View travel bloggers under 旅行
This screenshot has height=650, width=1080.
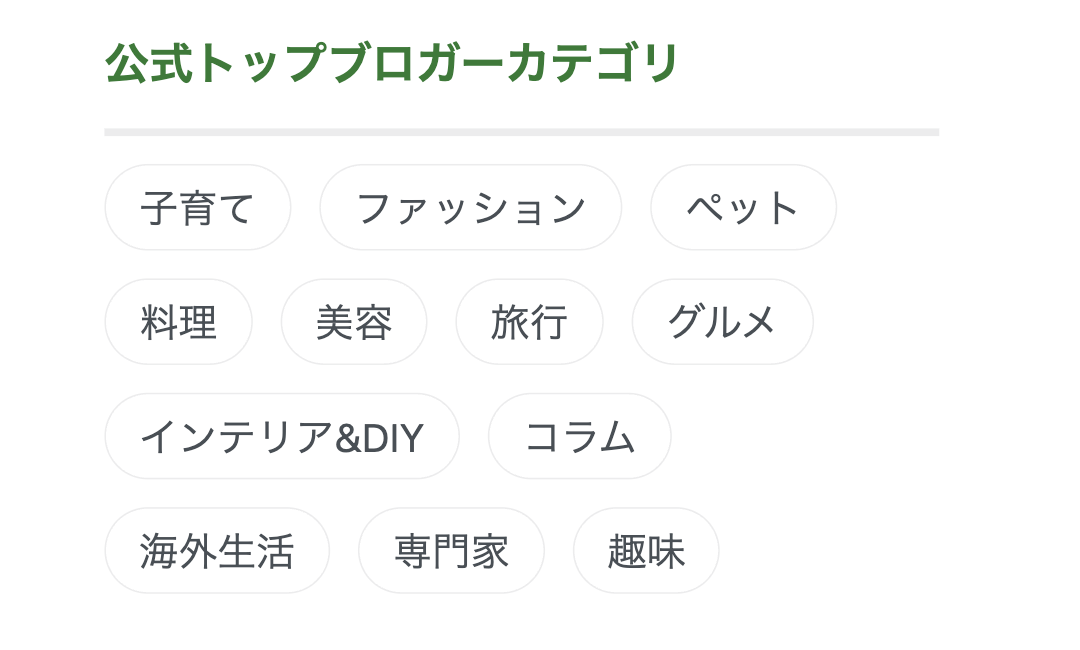coord(529,322)
